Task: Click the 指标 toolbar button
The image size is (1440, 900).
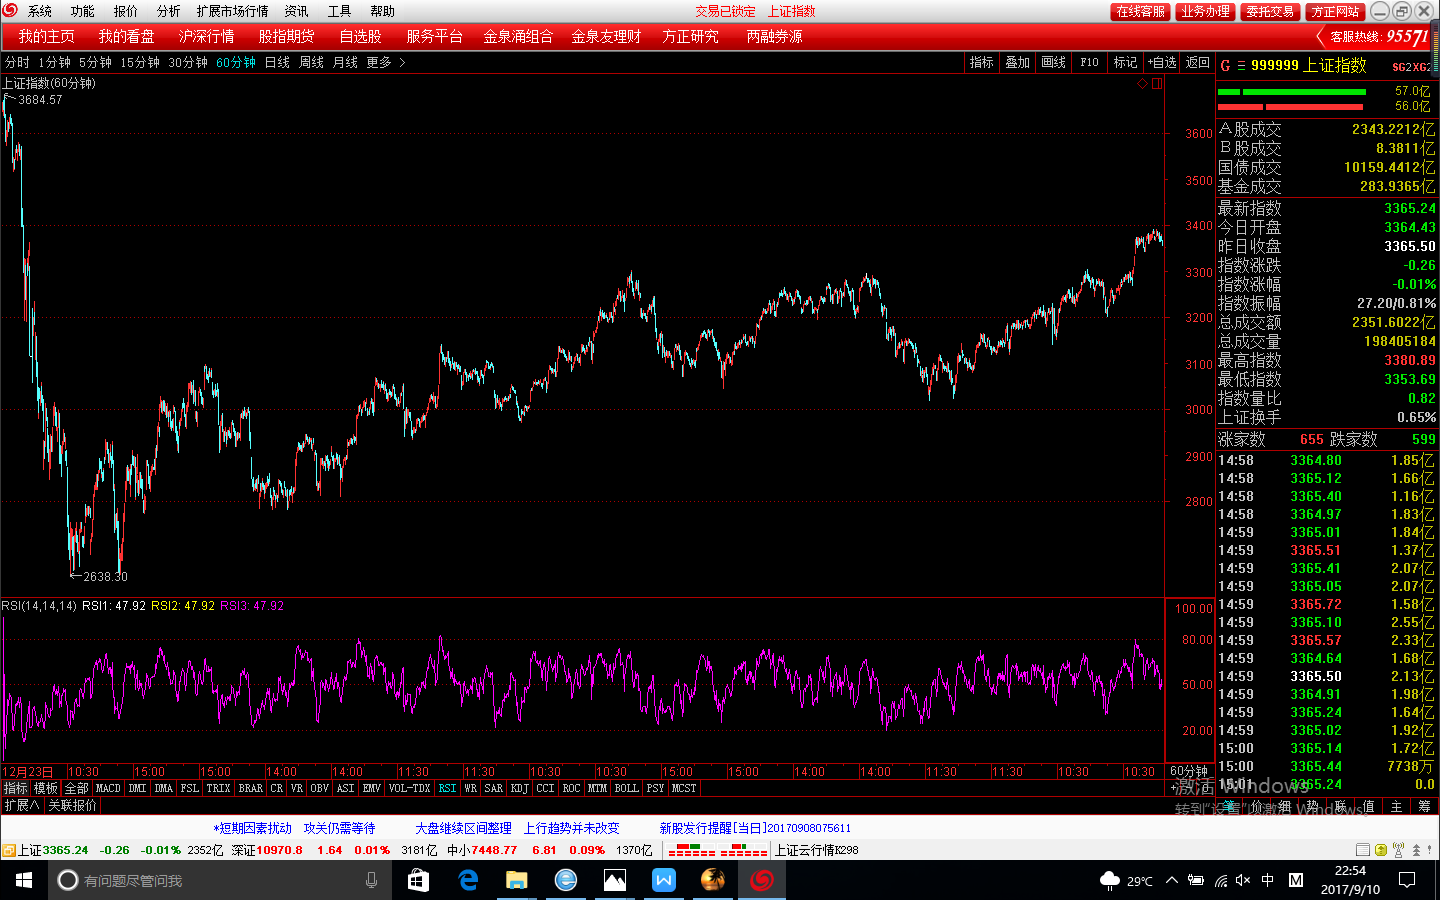Action: (x=981, y=62)
